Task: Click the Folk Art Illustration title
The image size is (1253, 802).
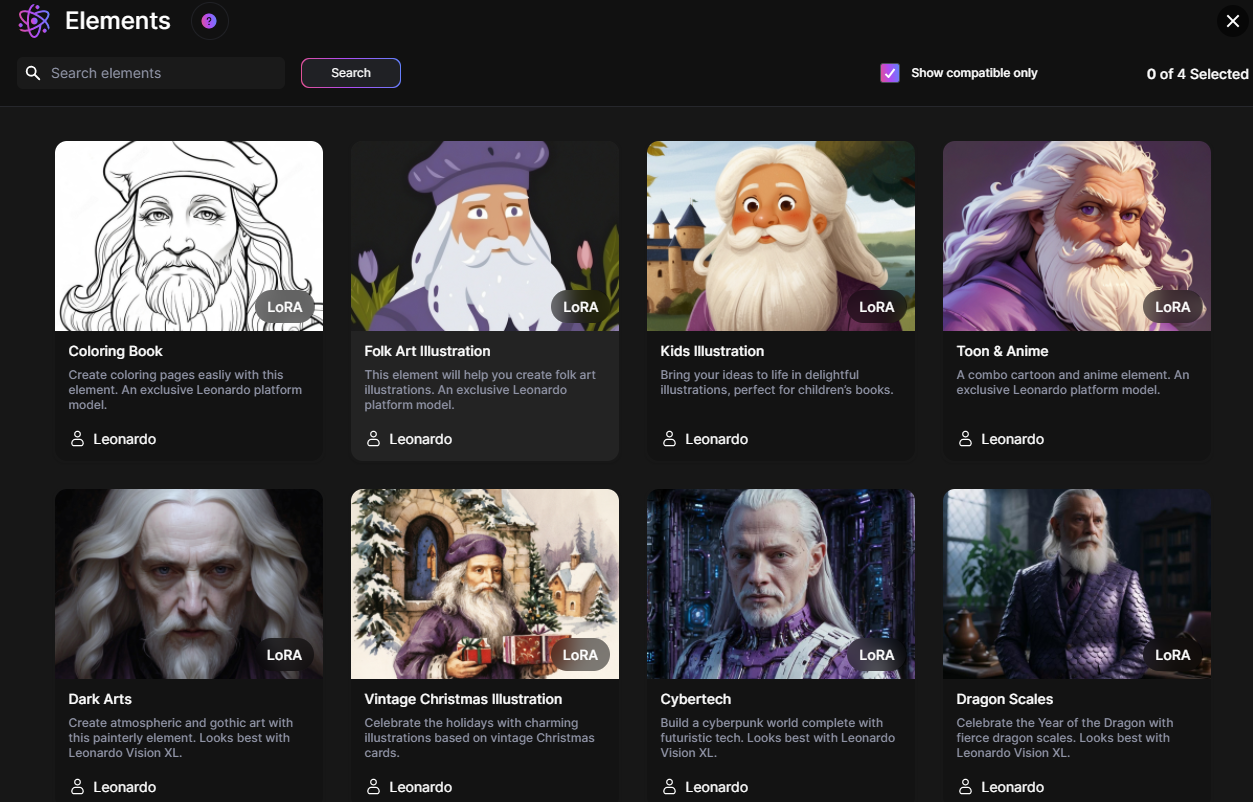Action: [x=427, y=351]
